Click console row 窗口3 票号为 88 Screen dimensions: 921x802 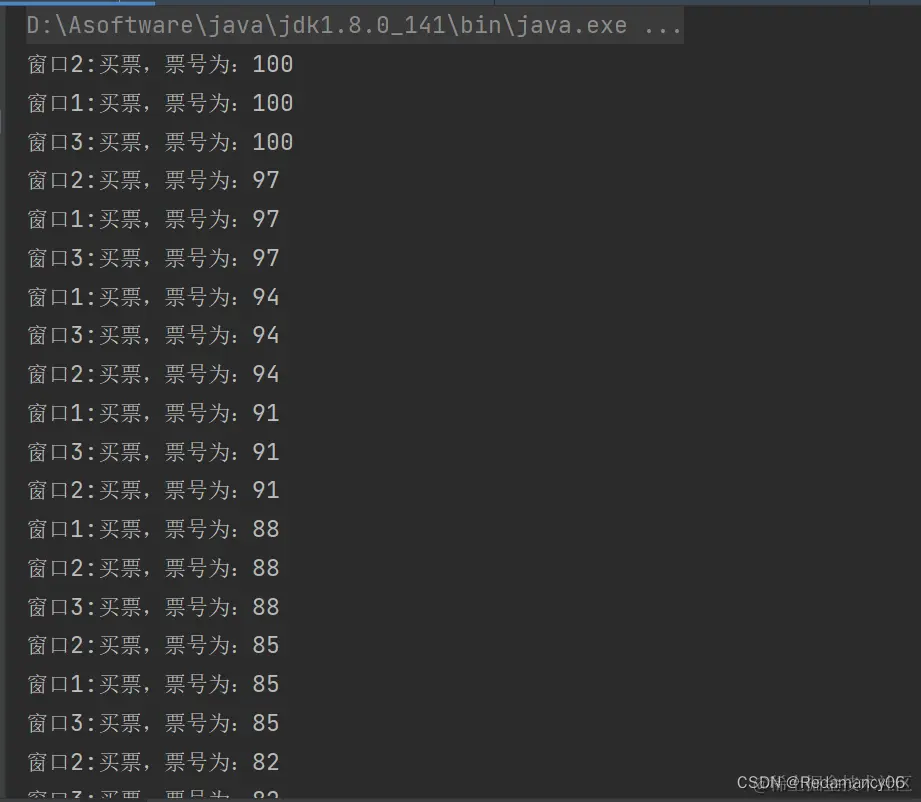coord(153,607)
